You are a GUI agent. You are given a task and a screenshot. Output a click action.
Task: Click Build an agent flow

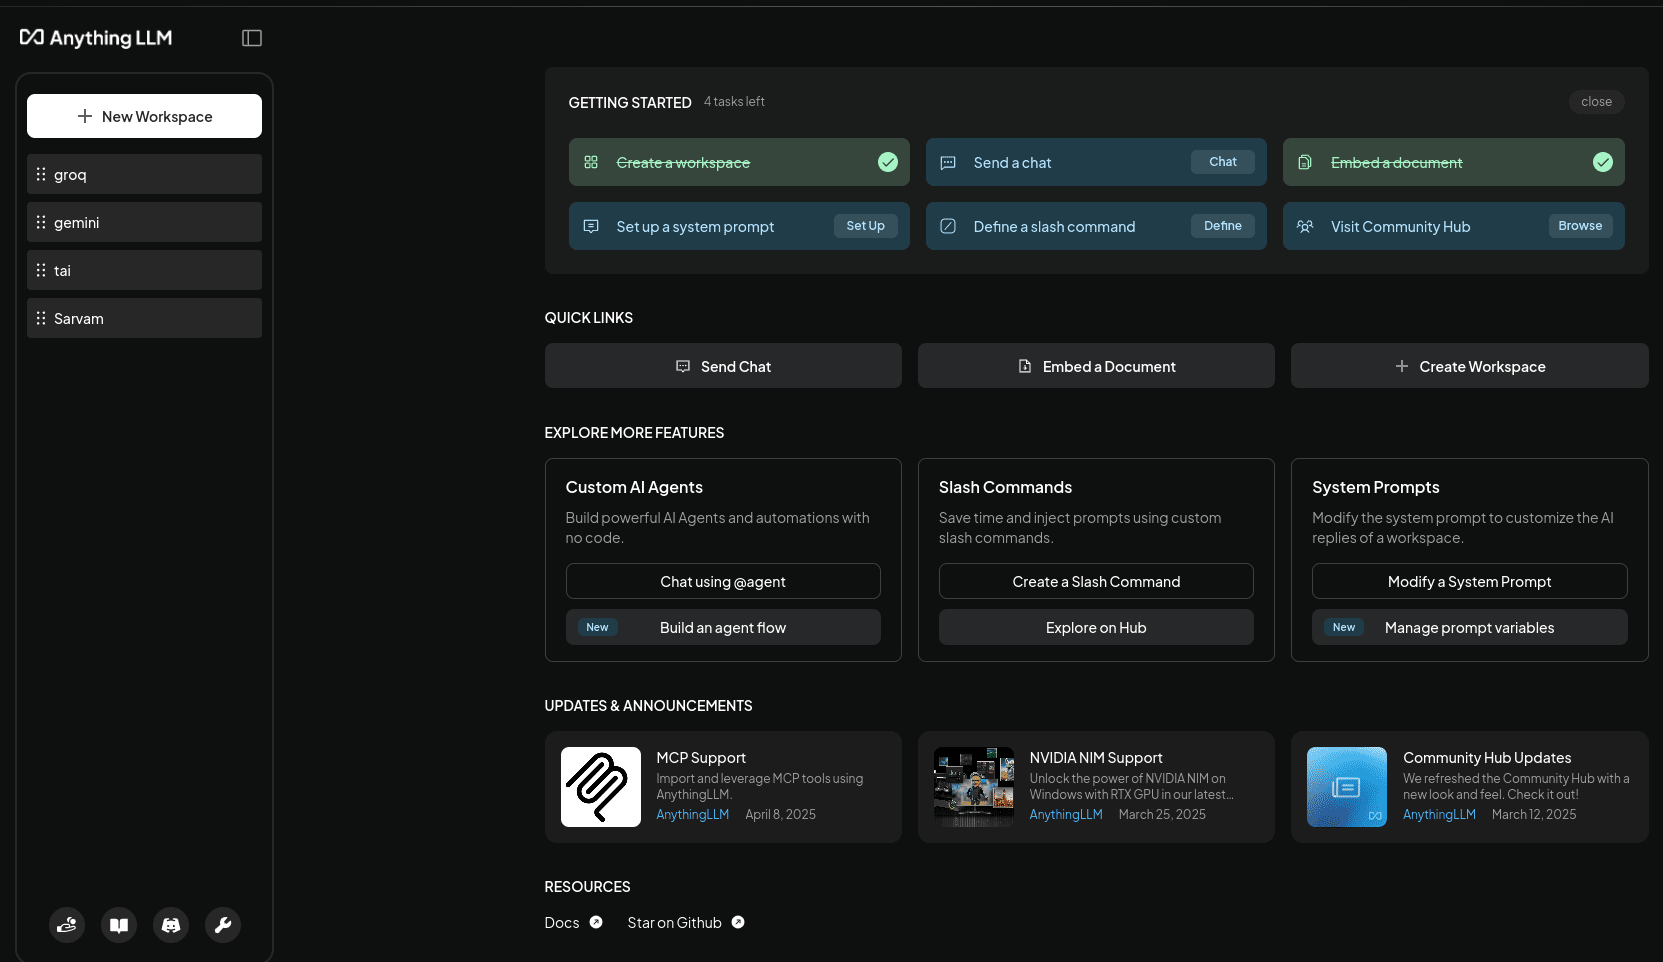tap(723, 628)
